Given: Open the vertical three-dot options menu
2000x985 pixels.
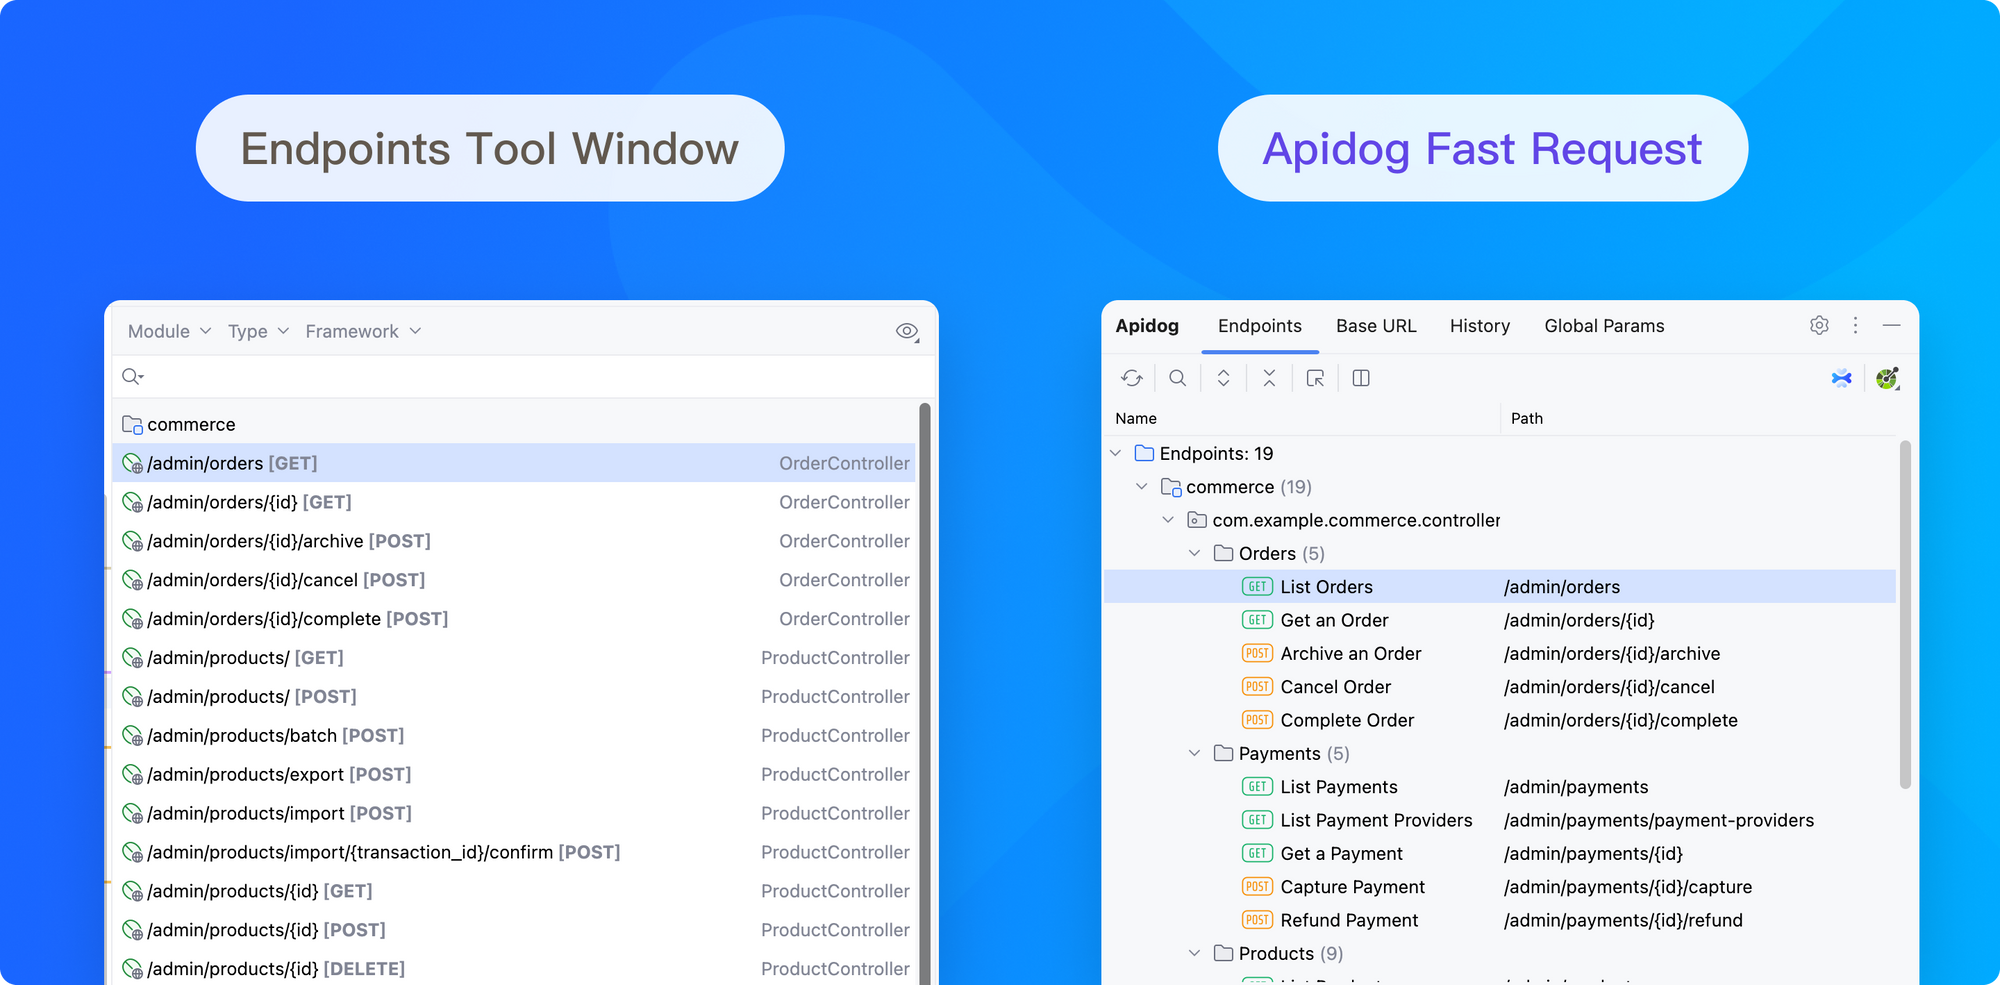Looking at the screenshot, I should coord(1855,325).
